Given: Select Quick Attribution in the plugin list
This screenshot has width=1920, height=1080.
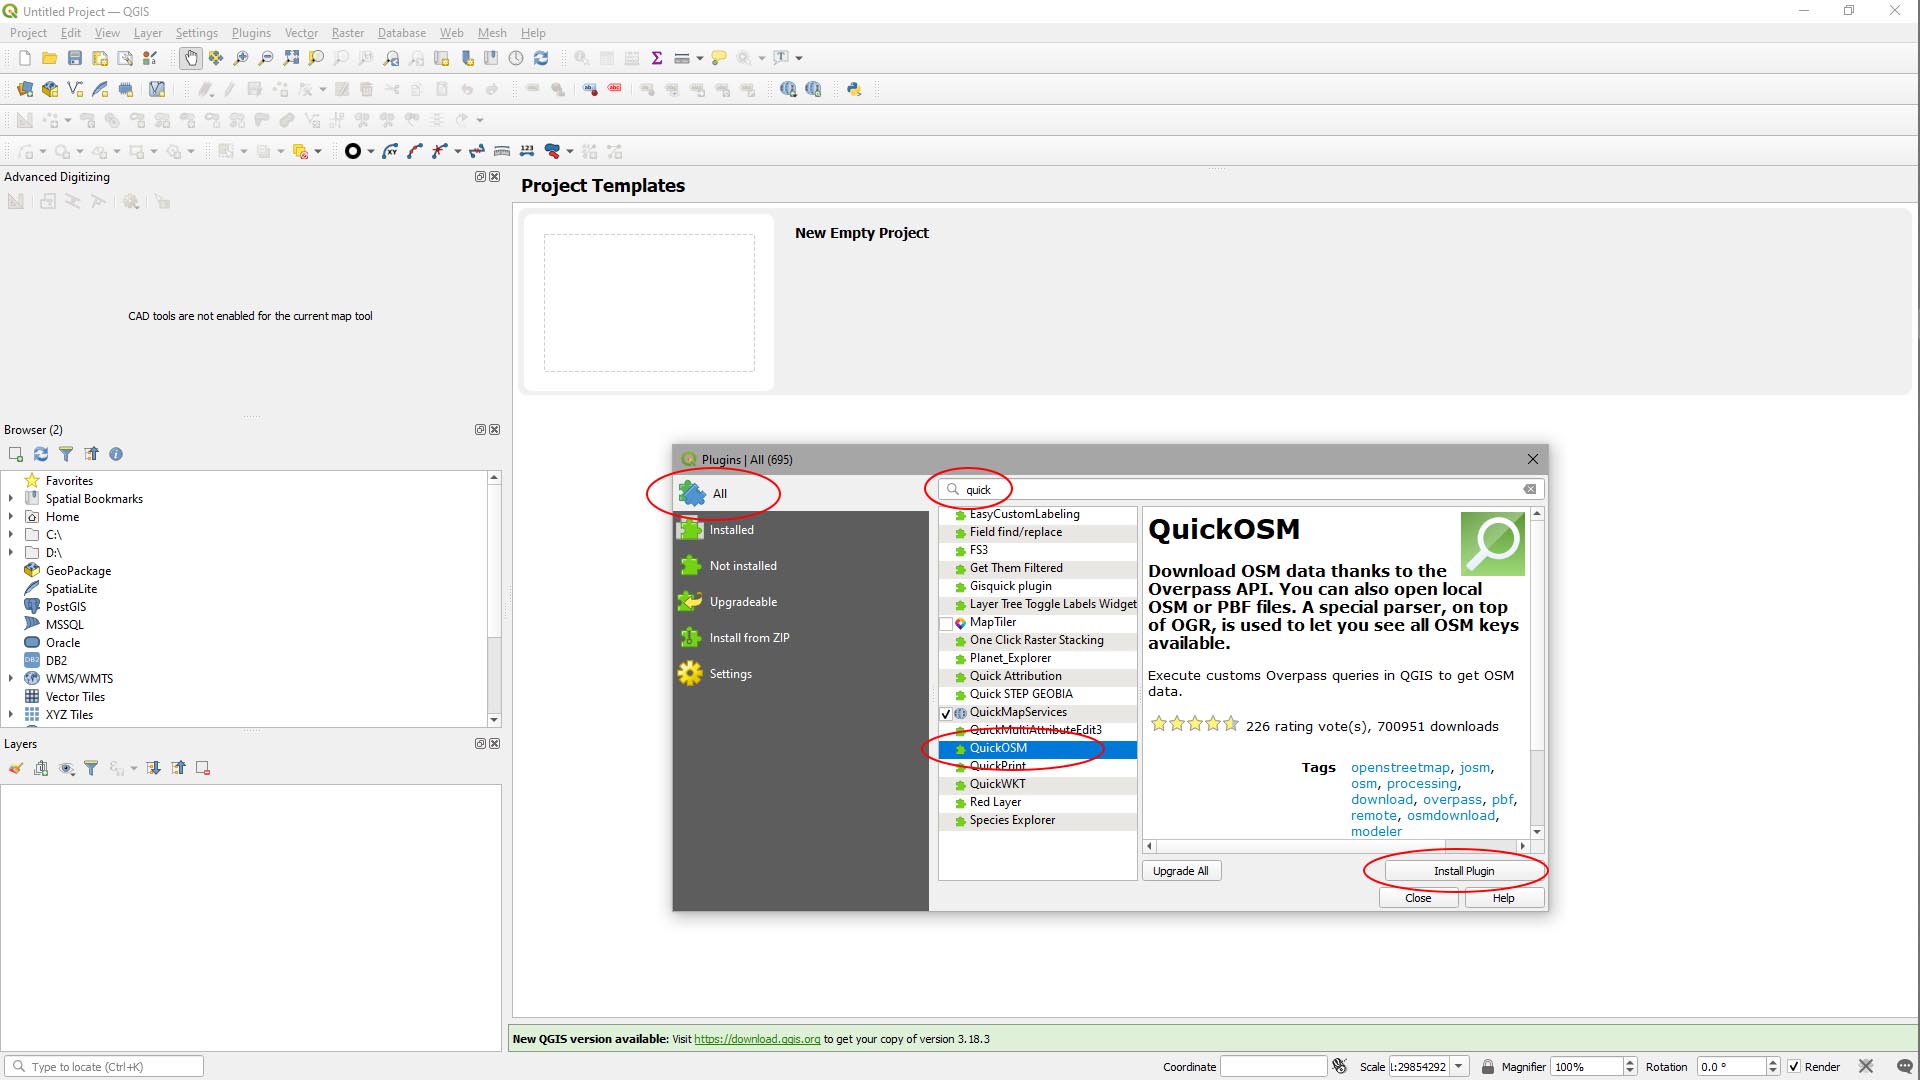Looking at the screenshot, I should (x=1037, y=676).
